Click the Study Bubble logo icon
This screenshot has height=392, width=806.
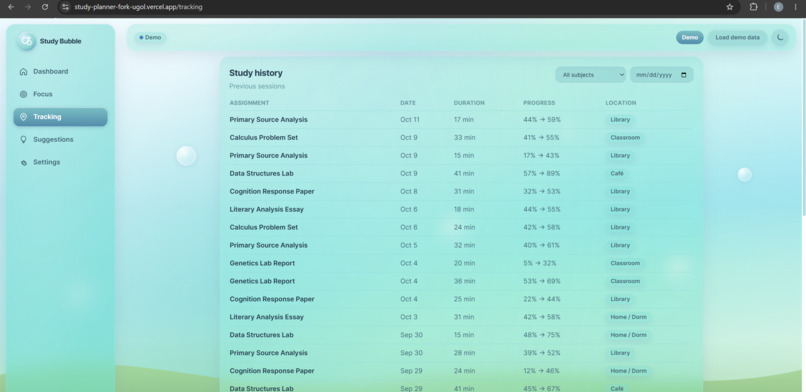point(26,41)
